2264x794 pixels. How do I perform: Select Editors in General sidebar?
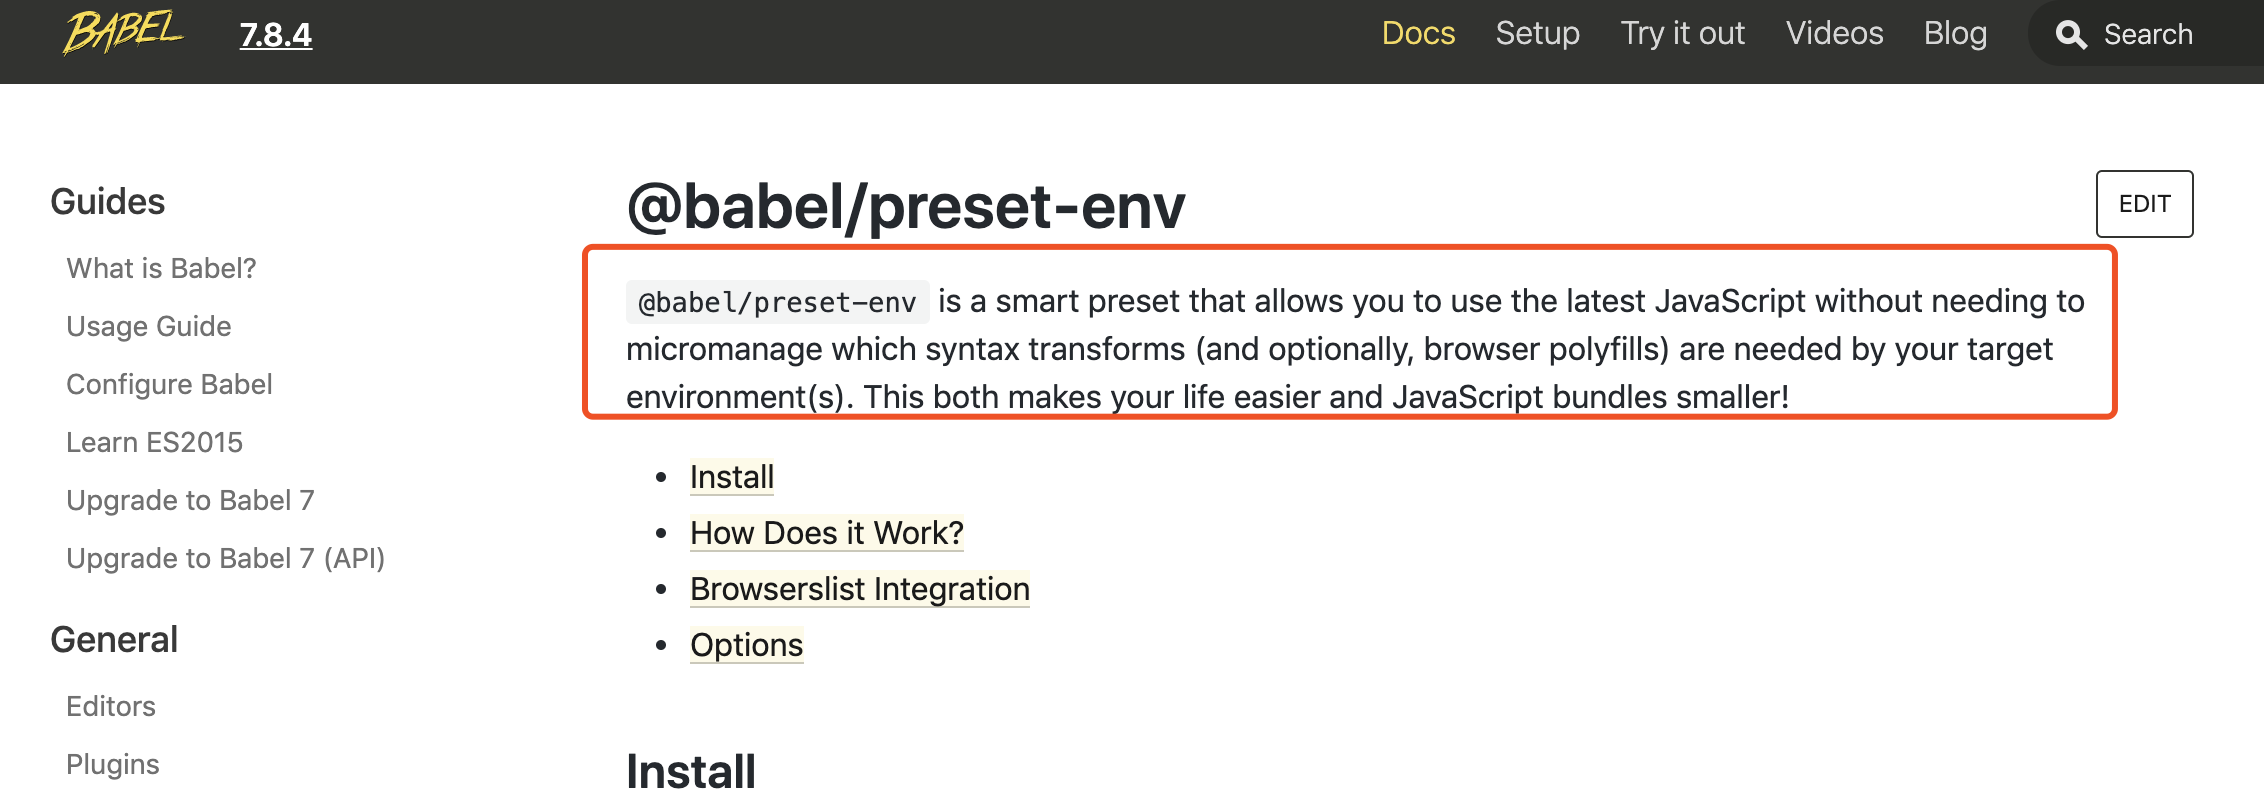point(111,706)
